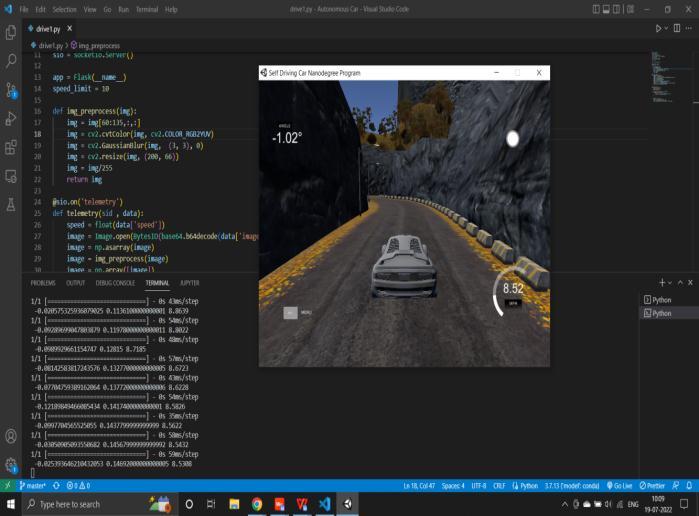Expand the new terminal launch profile dropdown
Screen dimensions: 699x516
point(670,283)
